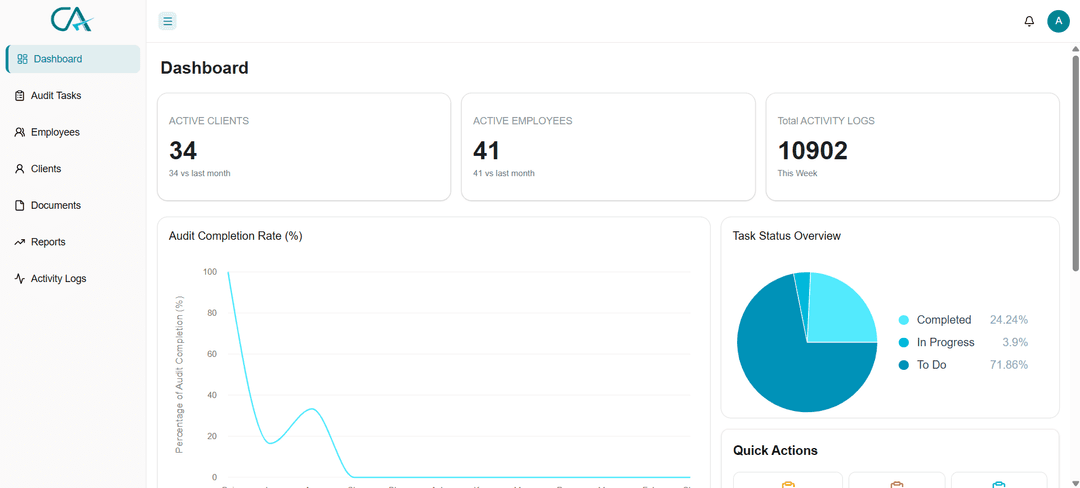Click the Dashboard grid icon in sidebar
Screen dimensions: 1080x488
(22, 59)
